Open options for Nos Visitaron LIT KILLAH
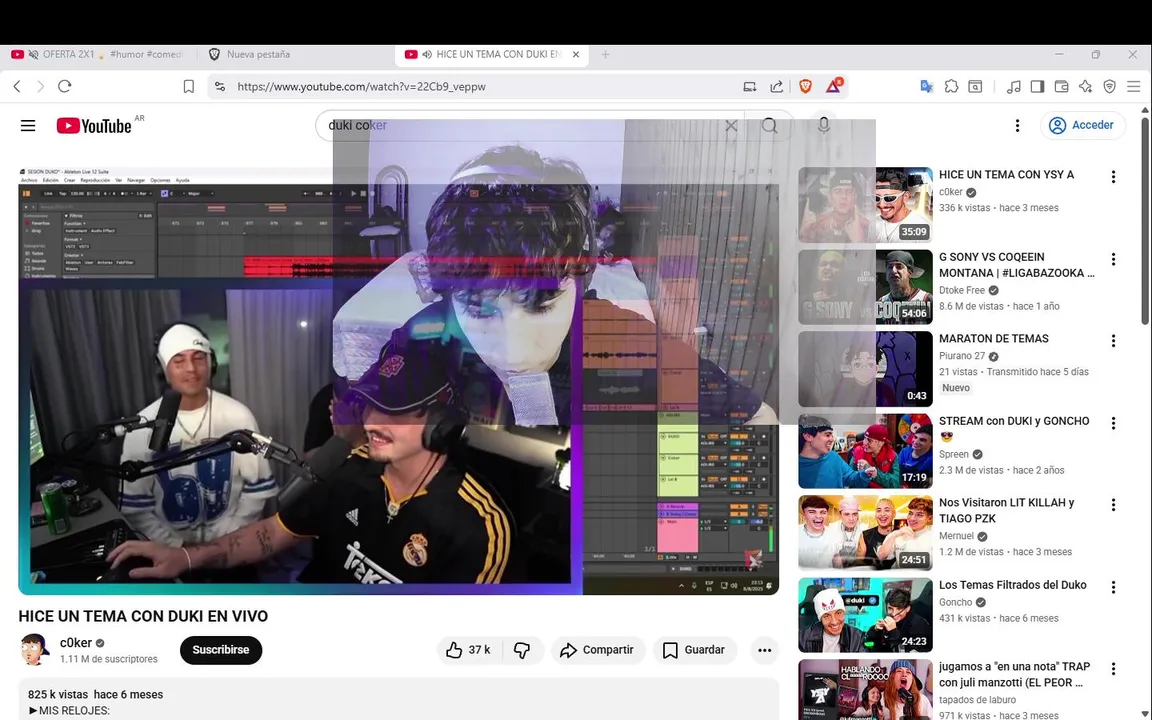This screenshot has height=720, width=1152. click(x=1113, y=505)
